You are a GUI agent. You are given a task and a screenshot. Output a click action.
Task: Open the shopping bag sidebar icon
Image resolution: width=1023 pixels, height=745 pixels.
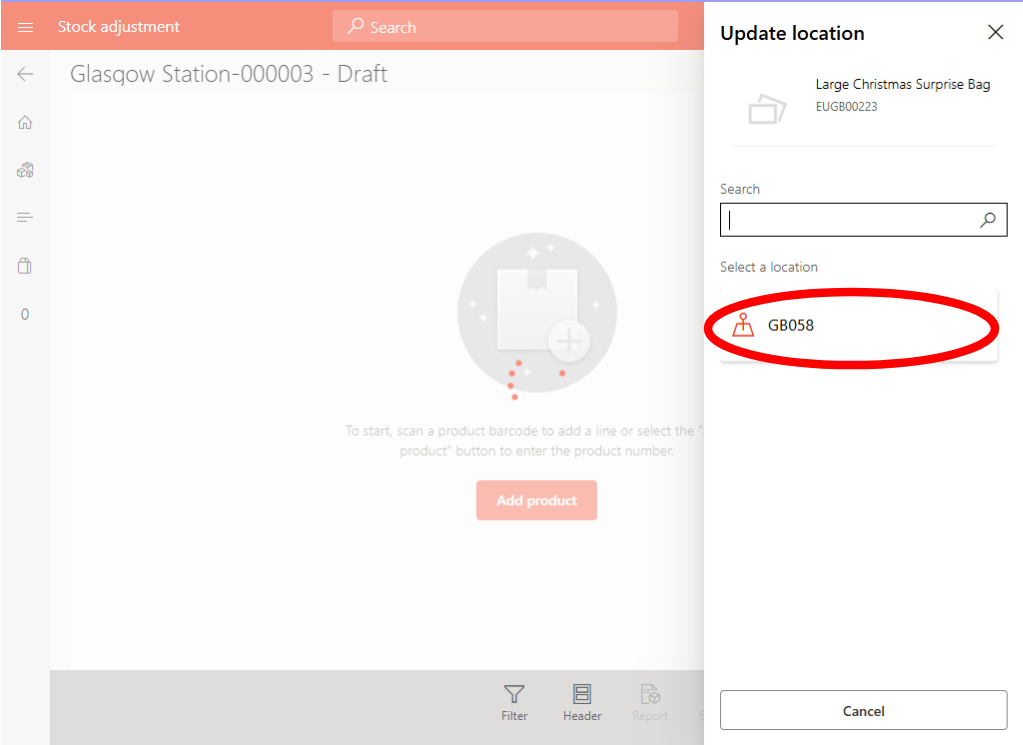25,266
